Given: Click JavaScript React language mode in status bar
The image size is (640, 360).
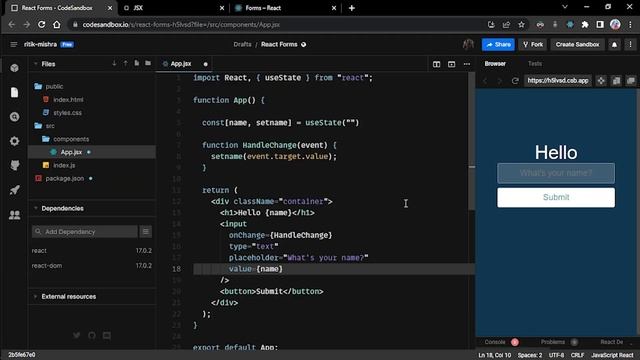Looking at the screenshot, I should 612,355.
